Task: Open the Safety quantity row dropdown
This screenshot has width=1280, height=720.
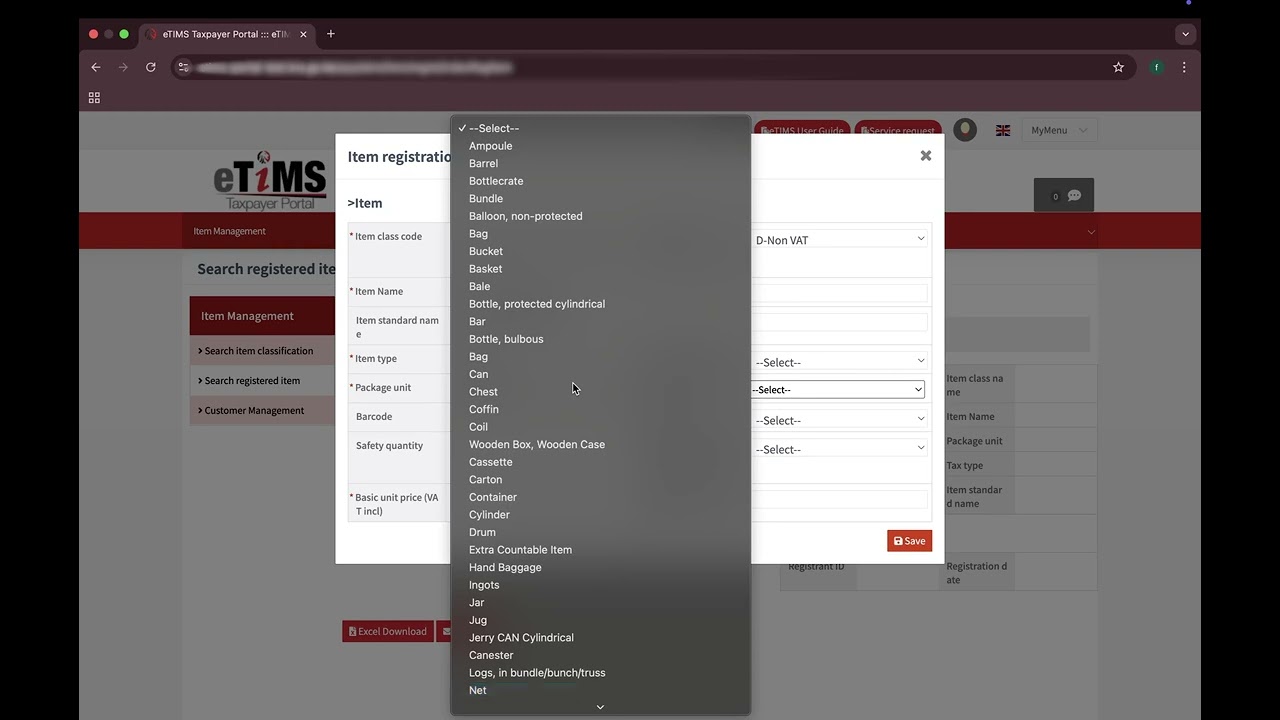Action: (840, 449)
